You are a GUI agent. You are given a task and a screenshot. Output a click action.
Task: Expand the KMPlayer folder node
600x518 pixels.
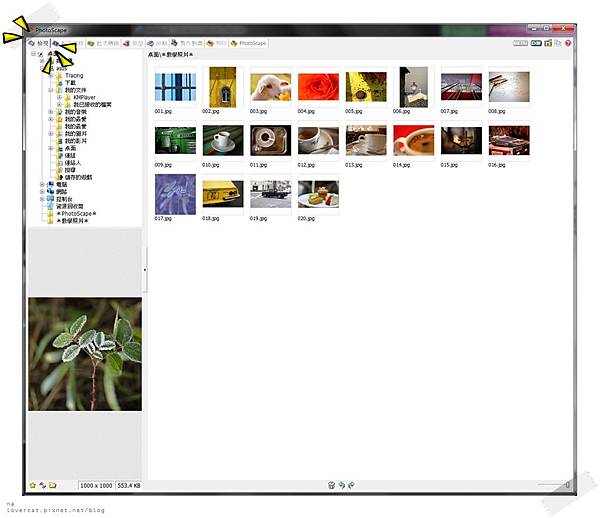coord(59,97)
